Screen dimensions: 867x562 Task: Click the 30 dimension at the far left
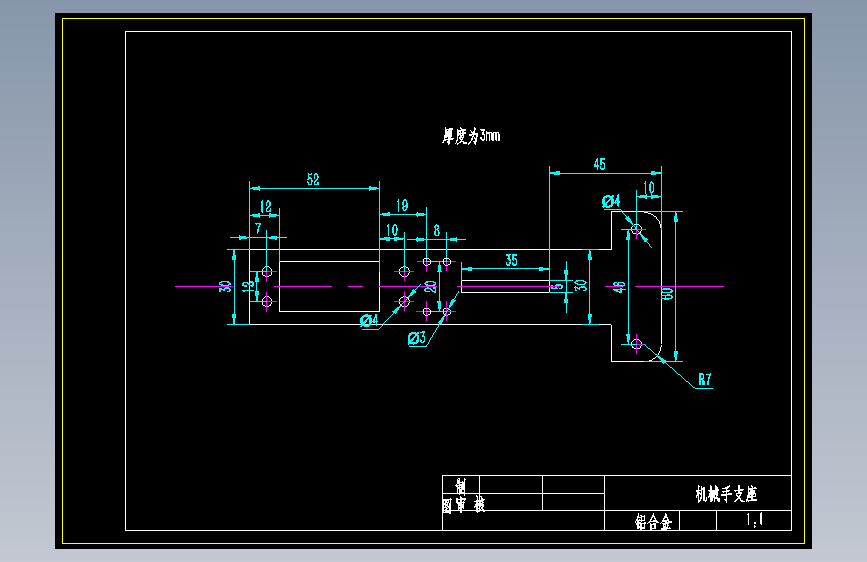click(224, 286)
